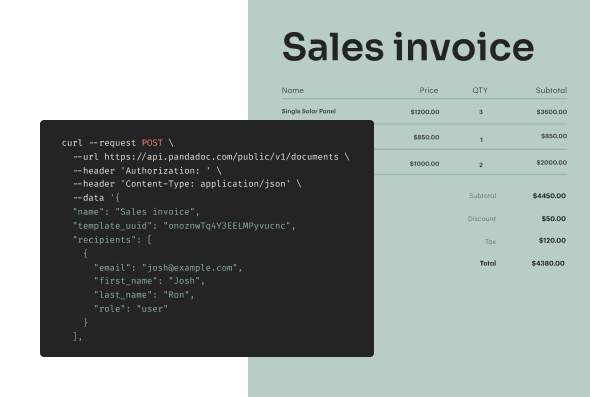
Task: Click the $1200.00 price cell
Action: tap(425, 112)
